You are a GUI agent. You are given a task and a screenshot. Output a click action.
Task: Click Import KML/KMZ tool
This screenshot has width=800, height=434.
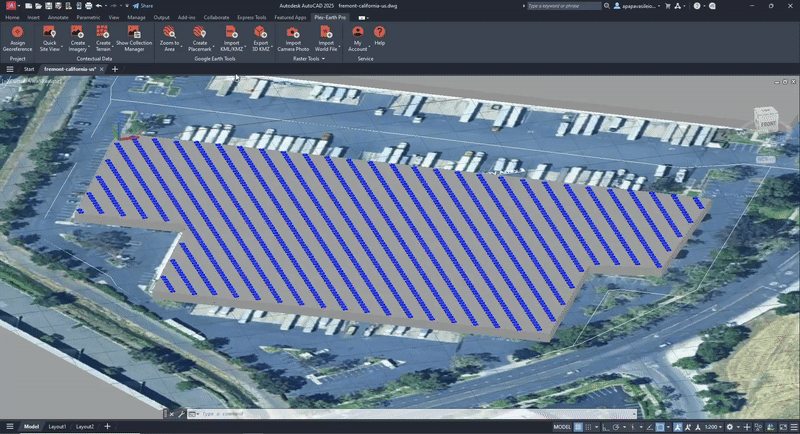click(231, 38)
